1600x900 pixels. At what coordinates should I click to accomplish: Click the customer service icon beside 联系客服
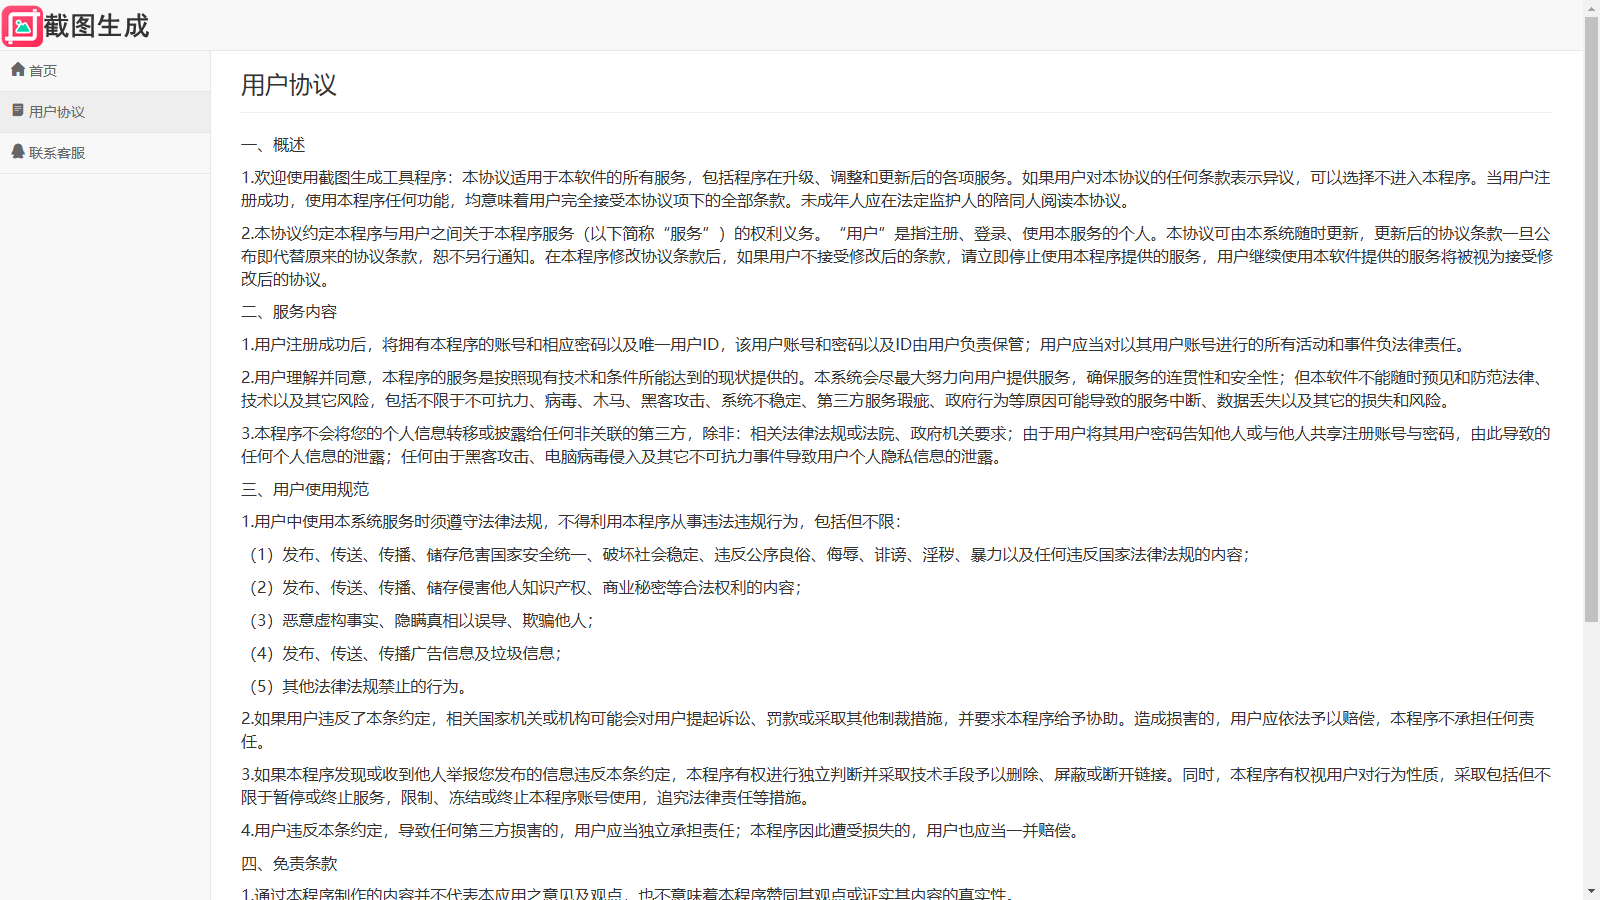click(x=18, y=152)
